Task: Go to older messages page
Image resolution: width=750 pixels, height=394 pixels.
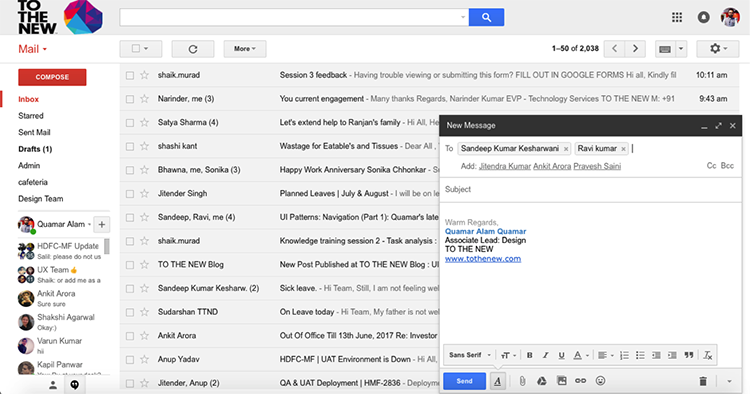Action: 635,49
